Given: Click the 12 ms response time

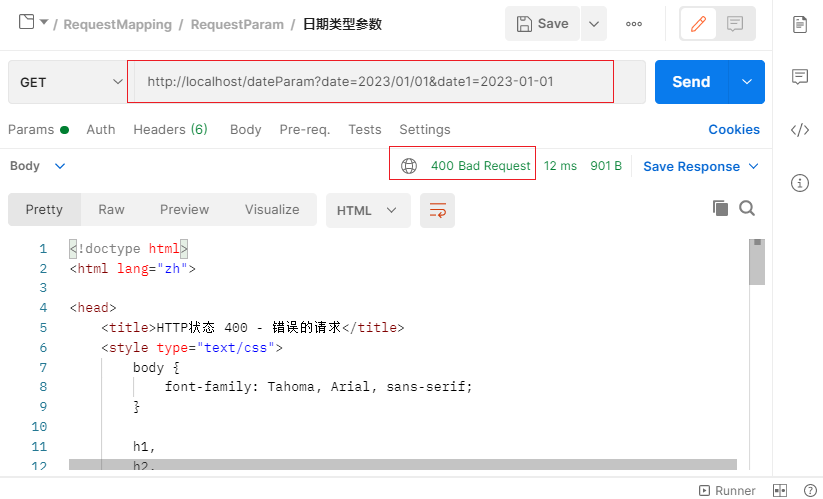Looking at the screenshot, I should (560, 166).
